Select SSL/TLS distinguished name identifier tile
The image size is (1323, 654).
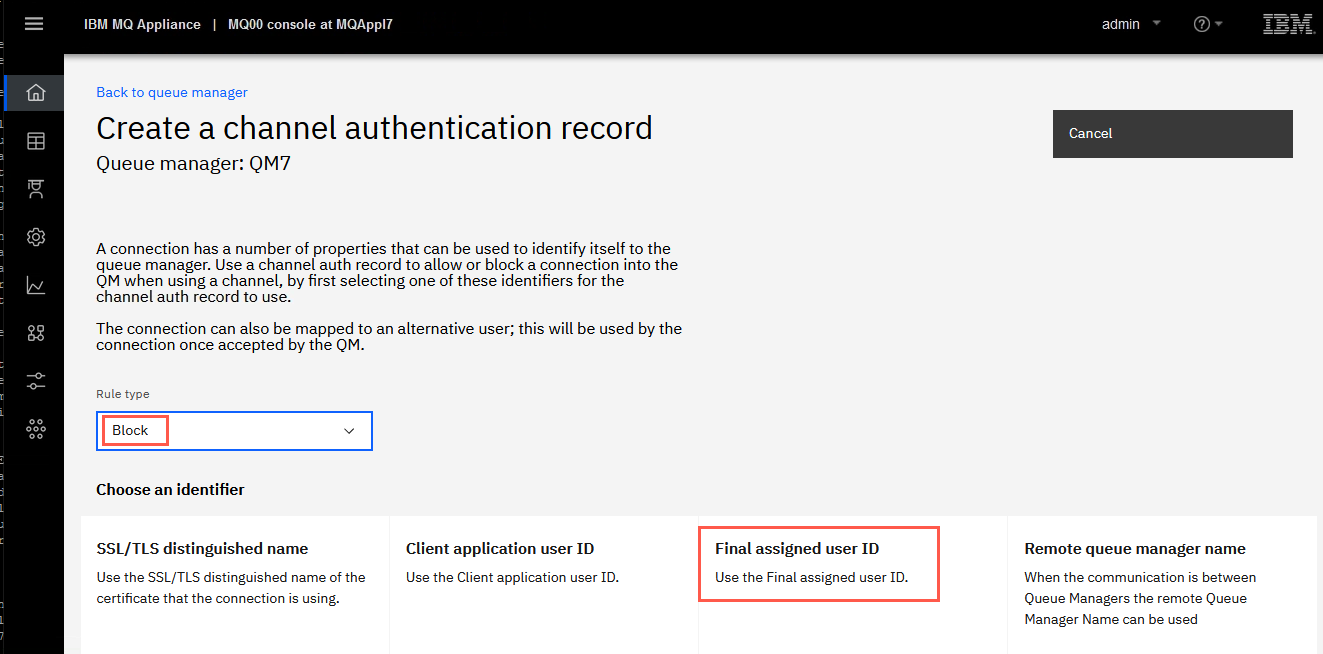(235, 585)
